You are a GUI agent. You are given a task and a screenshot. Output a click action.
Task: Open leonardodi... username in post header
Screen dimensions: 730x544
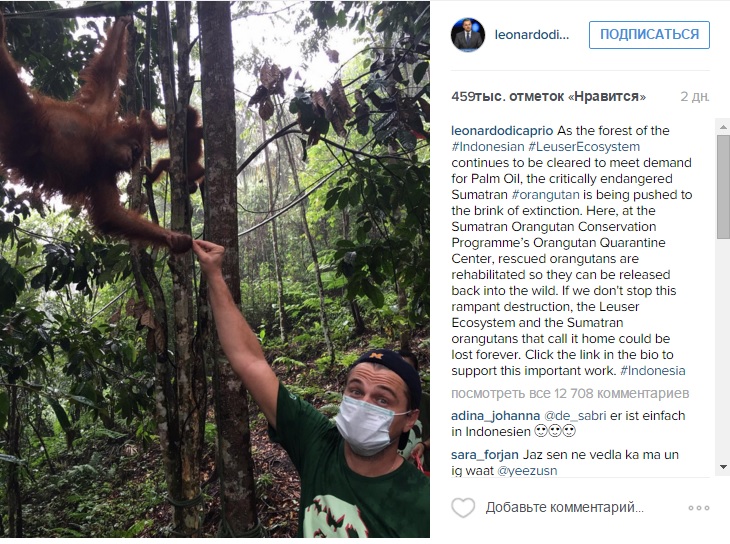pos(532,35)
